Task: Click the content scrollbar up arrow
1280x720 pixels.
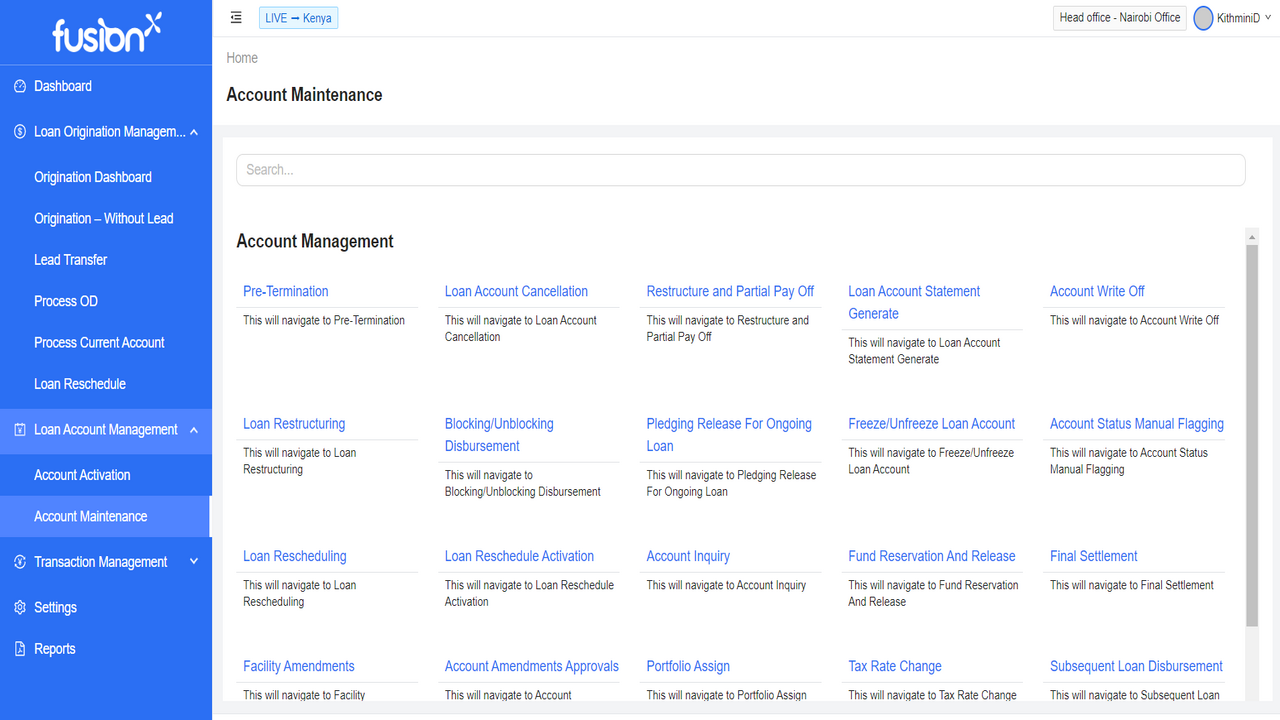Action: click(x=1250, y=236)
